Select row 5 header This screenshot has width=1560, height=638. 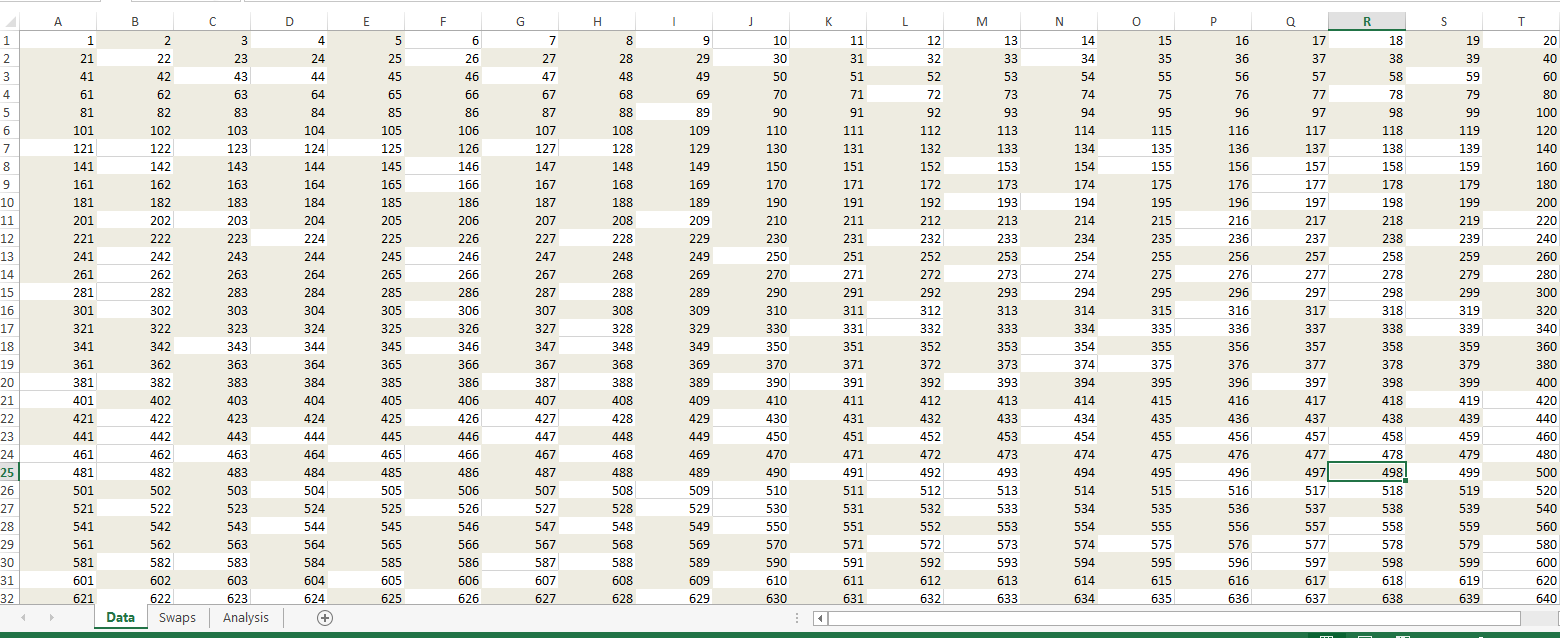[9, 112]
